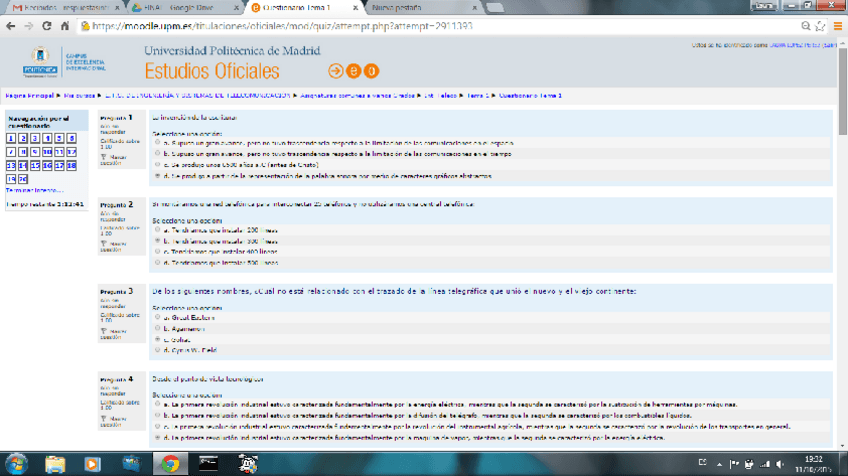The height and width of the screenshot is (476, 848).
Task: Jump to question 20 in quiz navigation
Action: click(x=23, y=179)
